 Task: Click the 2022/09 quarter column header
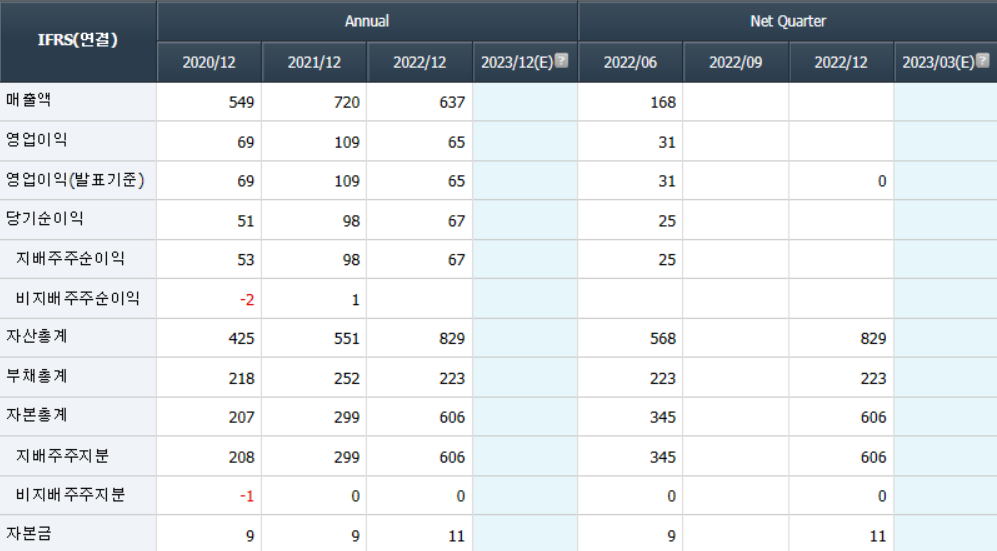tap(736, 62)
